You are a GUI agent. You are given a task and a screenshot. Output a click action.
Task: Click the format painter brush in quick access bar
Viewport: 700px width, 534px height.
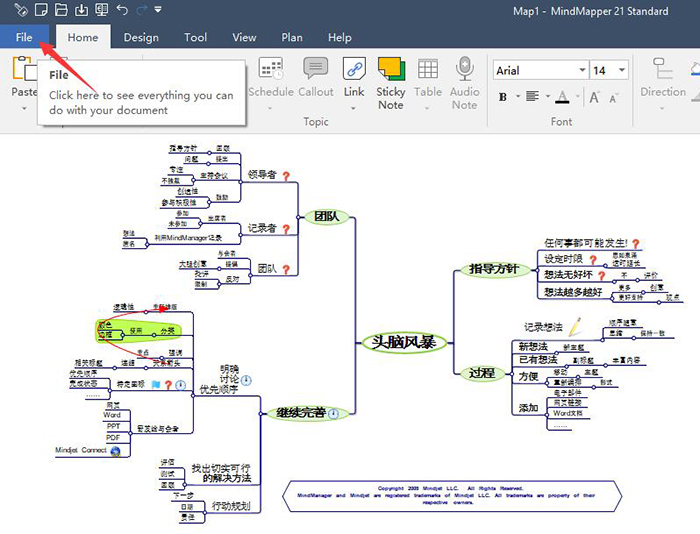click(x=21, y=9)
